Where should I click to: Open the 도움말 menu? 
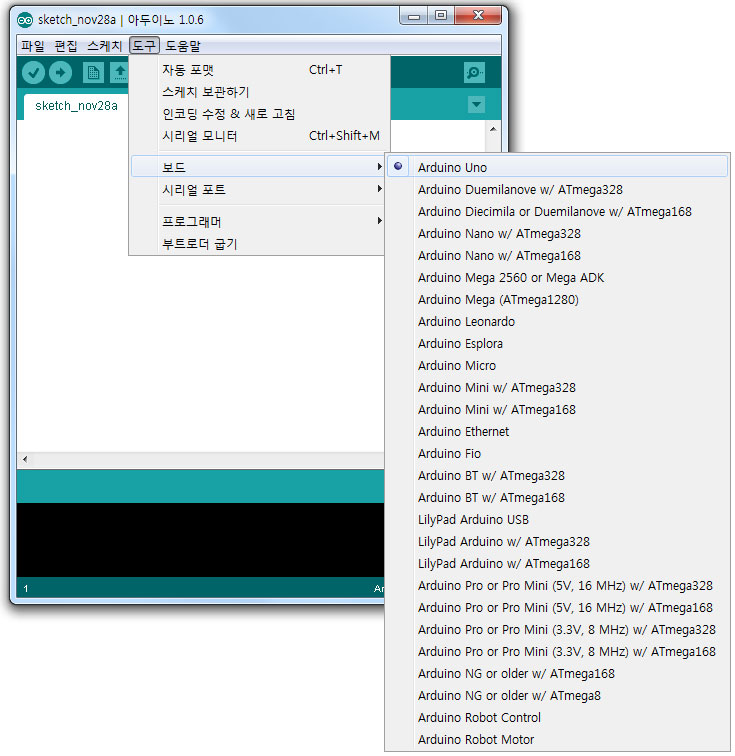pyautogui.click(x=183, y=46)
